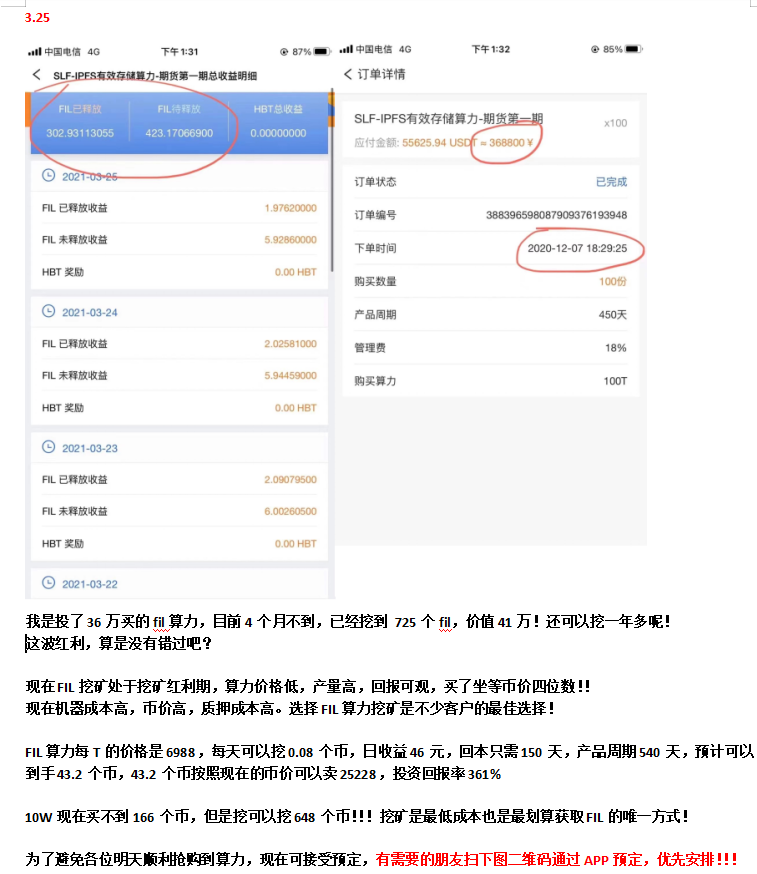Click the 订单详情 page title
This screenshot has width=757, height=874.
[x=381, y=74]
